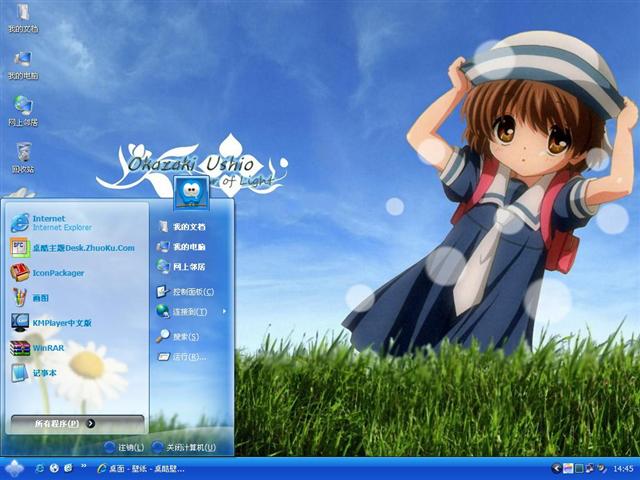Expand the 连接到(T) submenu
The height and width of the screenshot is (480, 640).
(x=190, y=311)
